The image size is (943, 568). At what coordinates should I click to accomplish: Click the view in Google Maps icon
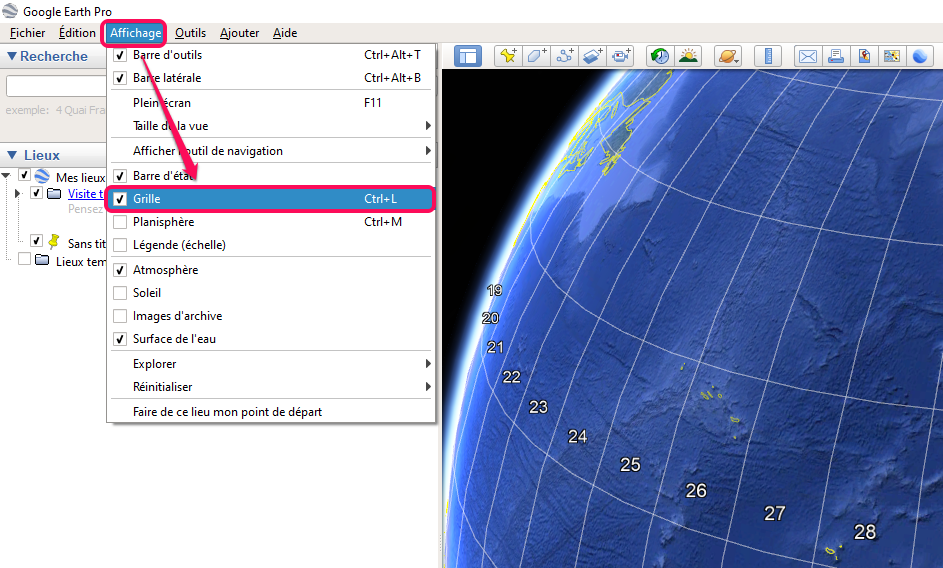(x=892, y=56)
